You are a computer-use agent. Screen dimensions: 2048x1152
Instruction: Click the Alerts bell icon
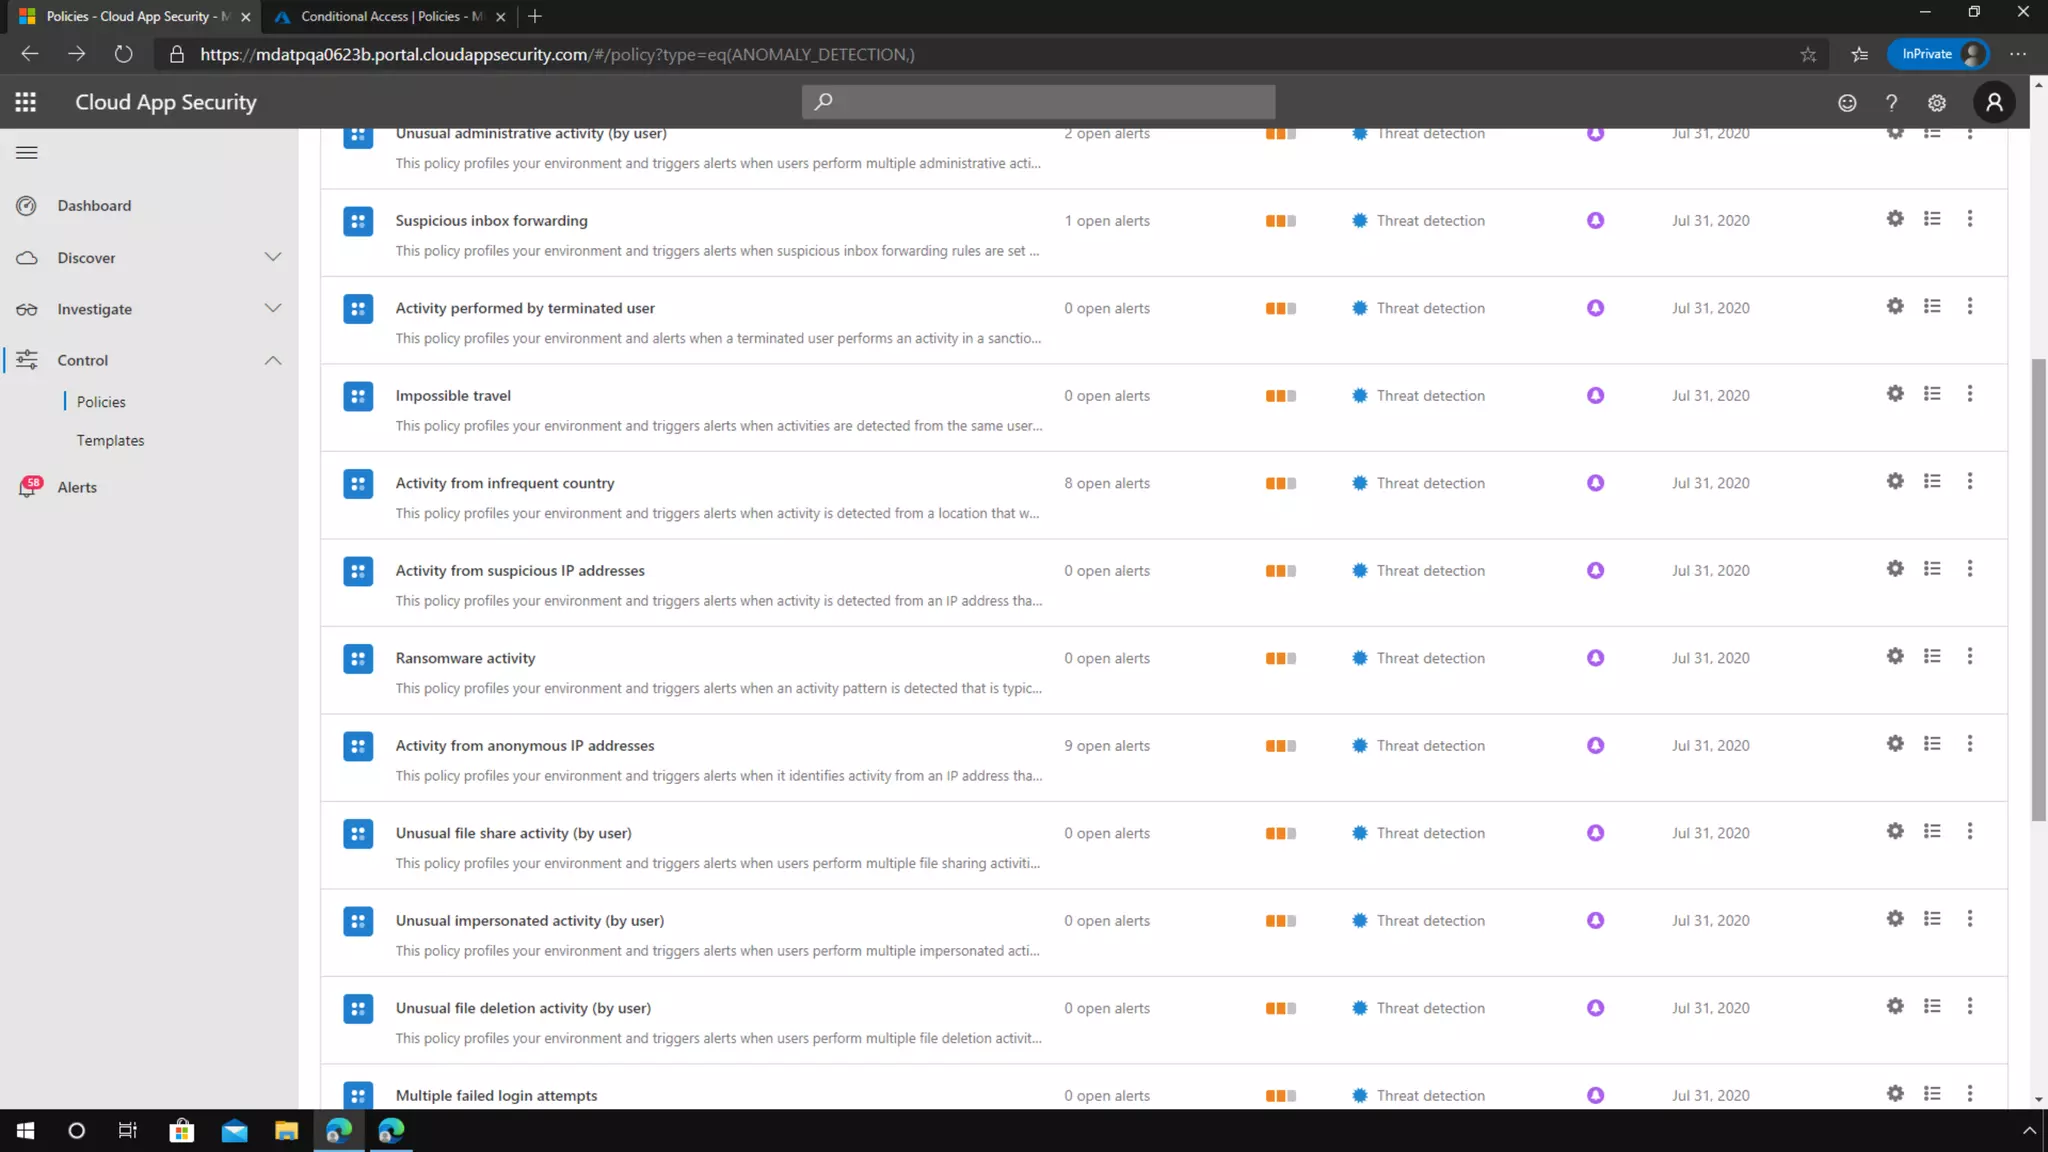click(28, 487)
